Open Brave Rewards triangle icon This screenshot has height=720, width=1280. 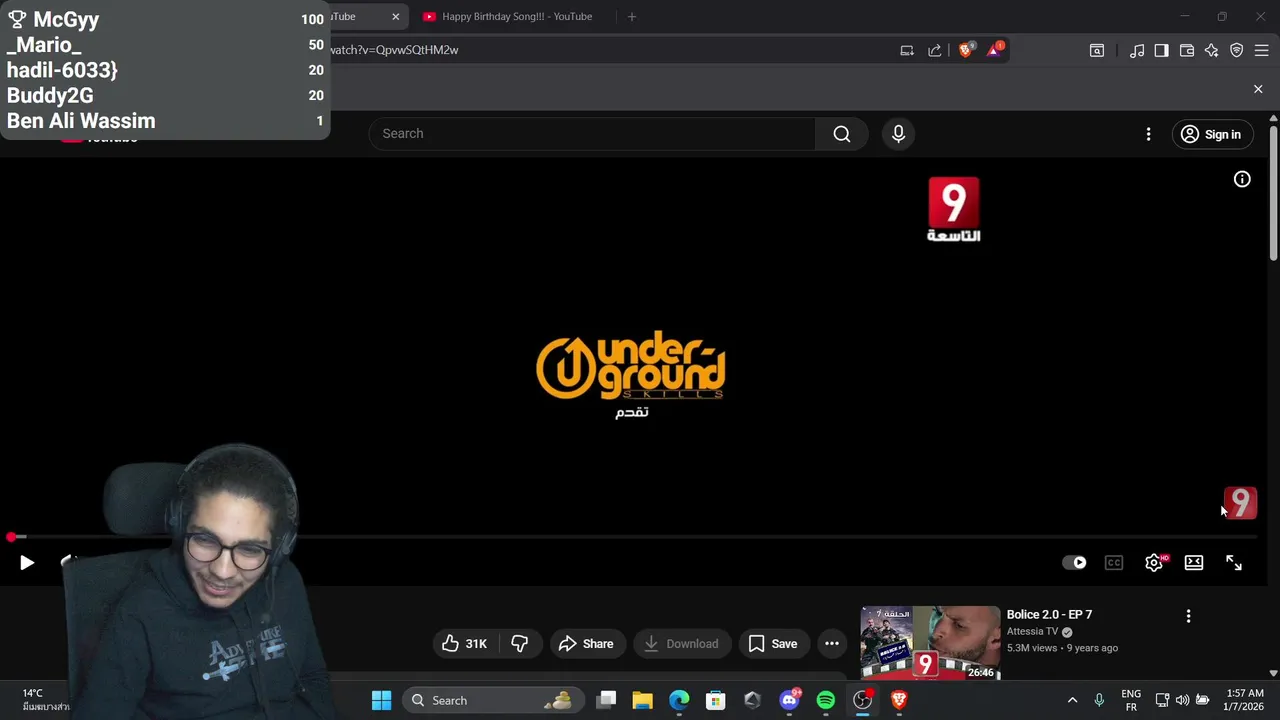(995, 49)
